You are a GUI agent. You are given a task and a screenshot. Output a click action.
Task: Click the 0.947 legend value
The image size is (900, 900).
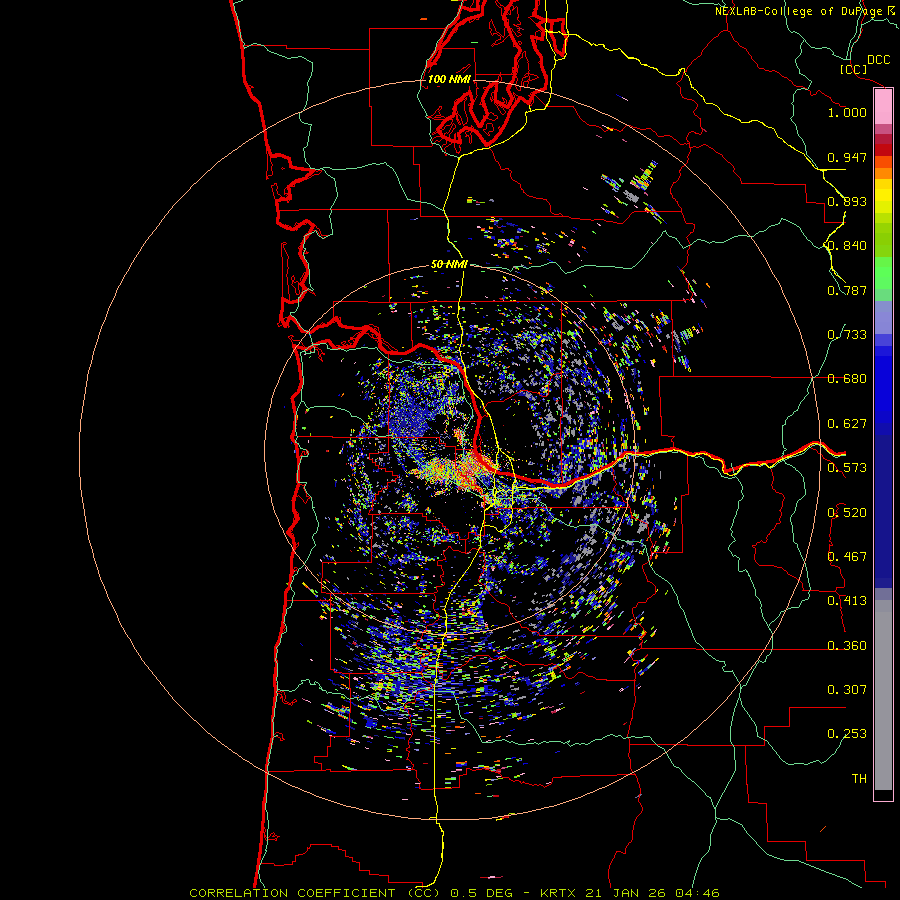[x=847, y=157]
